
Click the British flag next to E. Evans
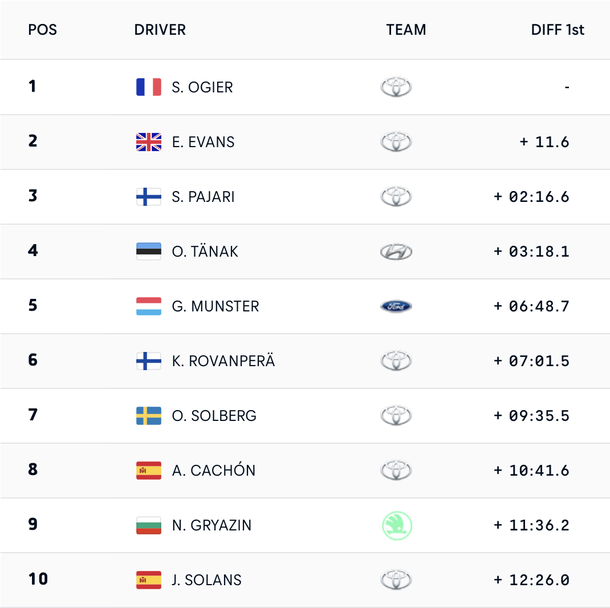[x=148, y=142]
